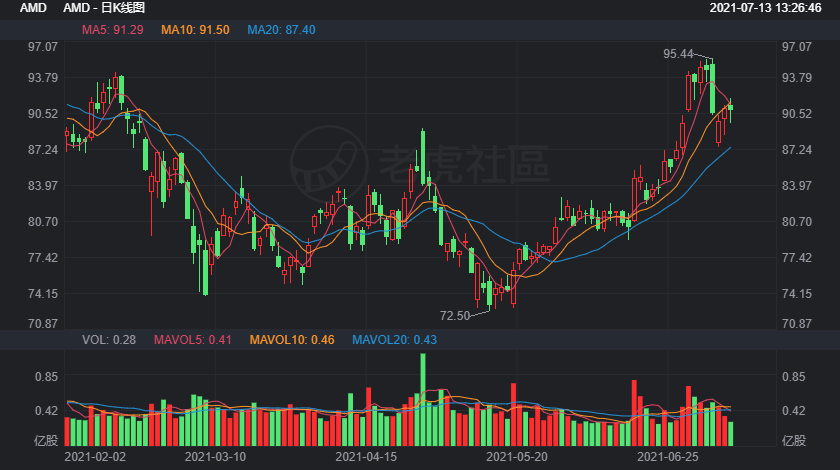Click the left axis 90.52 price label
The height and width of the screenshot is (470, 840).
43,114
